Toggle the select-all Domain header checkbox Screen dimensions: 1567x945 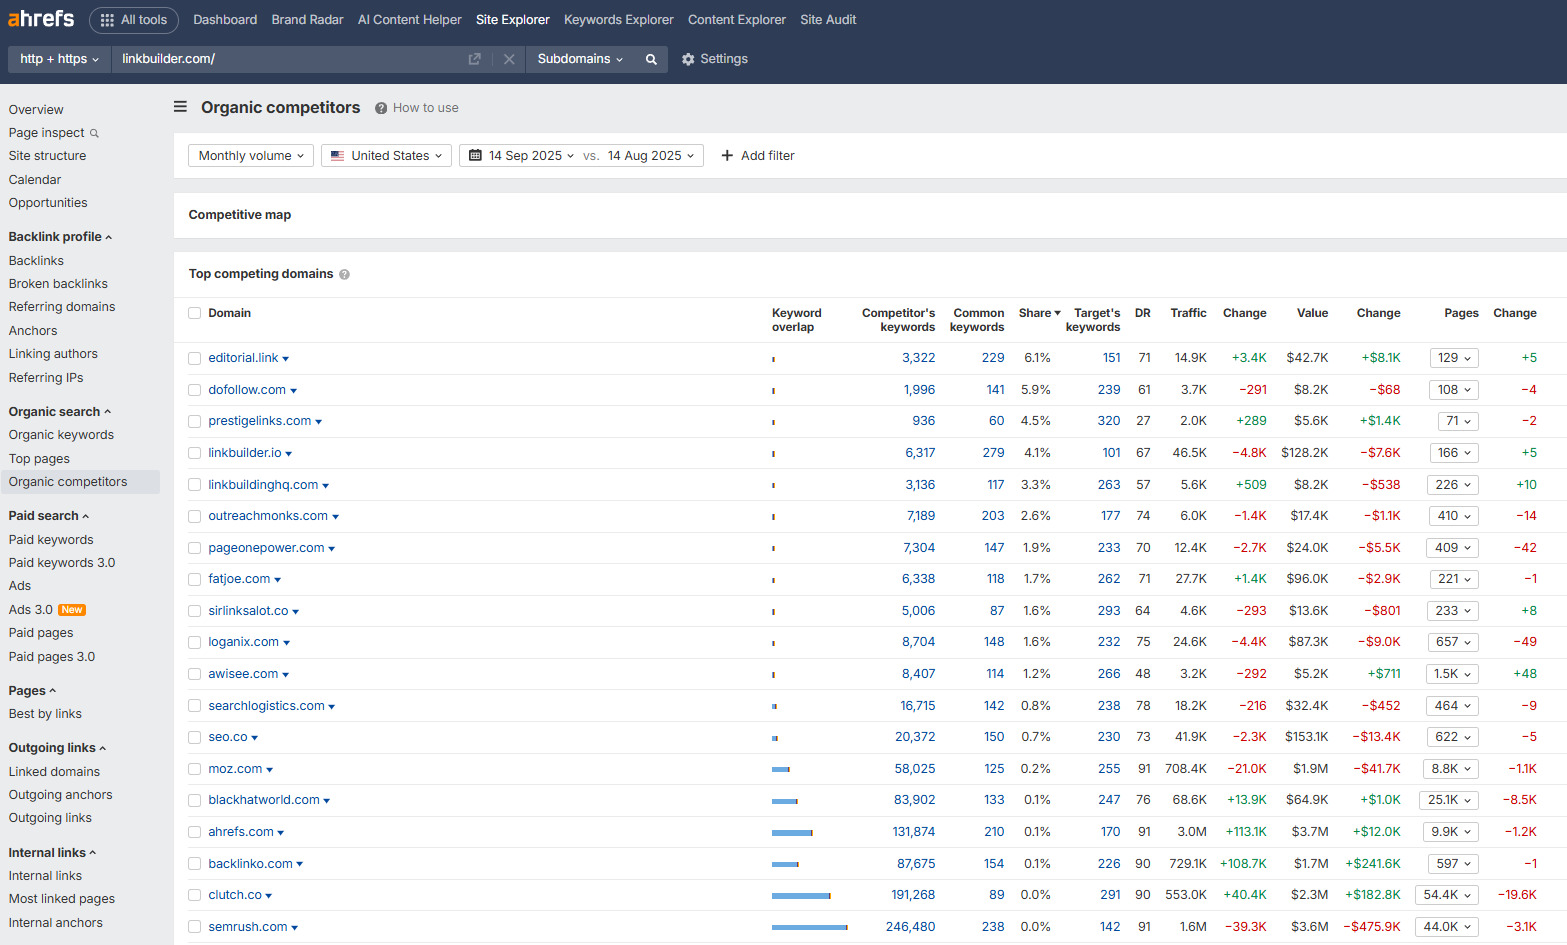(195, 313)
